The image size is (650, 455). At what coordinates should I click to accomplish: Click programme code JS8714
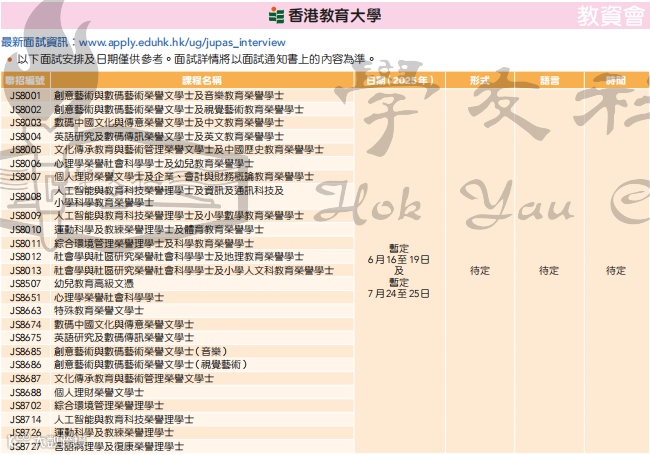pos(25,419)
